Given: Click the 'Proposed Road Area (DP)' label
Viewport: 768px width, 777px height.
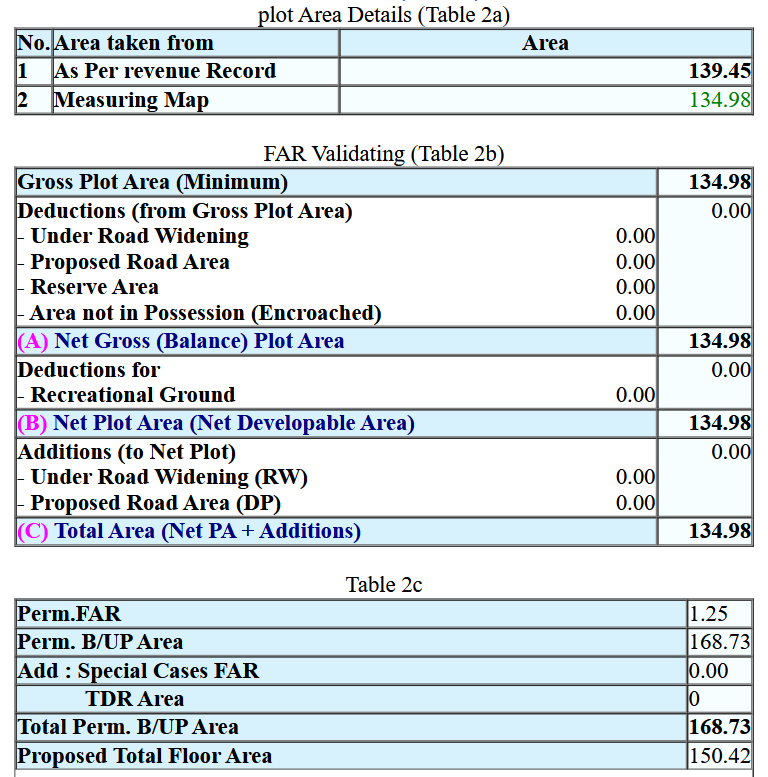Looking at the screenshot, I should 156,503.
